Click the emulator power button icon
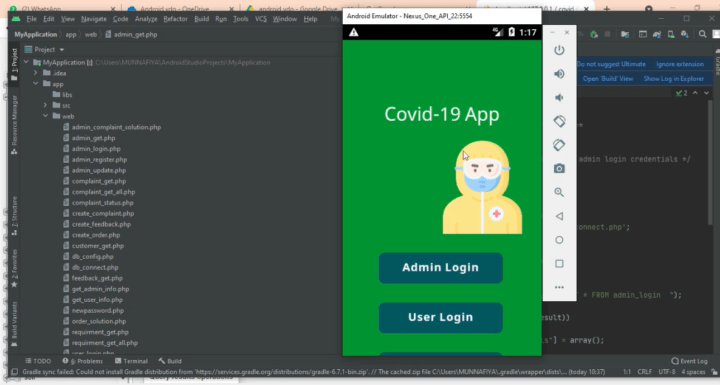 click(559, 50)
